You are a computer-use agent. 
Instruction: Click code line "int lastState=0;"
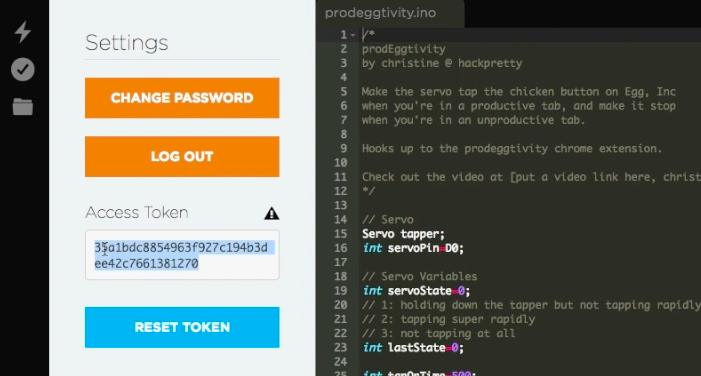click(x=413, y=348)
